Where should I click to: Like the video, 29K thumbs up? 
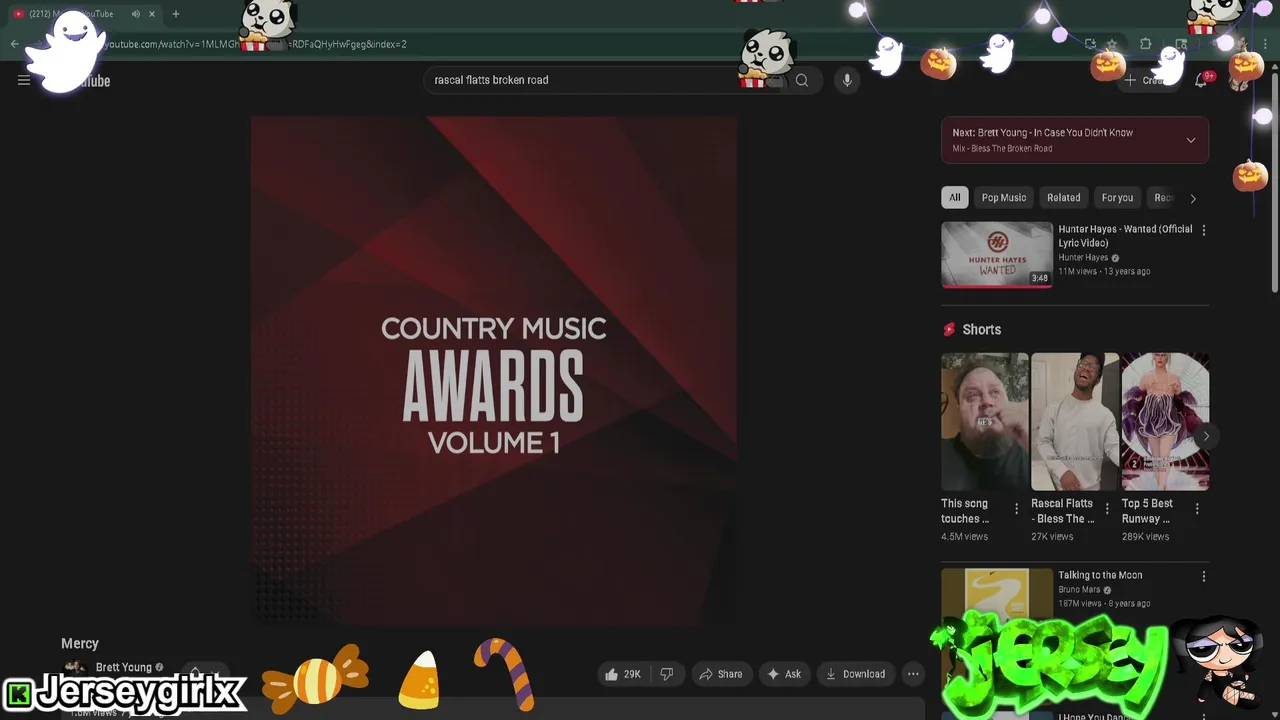(622, 674)
